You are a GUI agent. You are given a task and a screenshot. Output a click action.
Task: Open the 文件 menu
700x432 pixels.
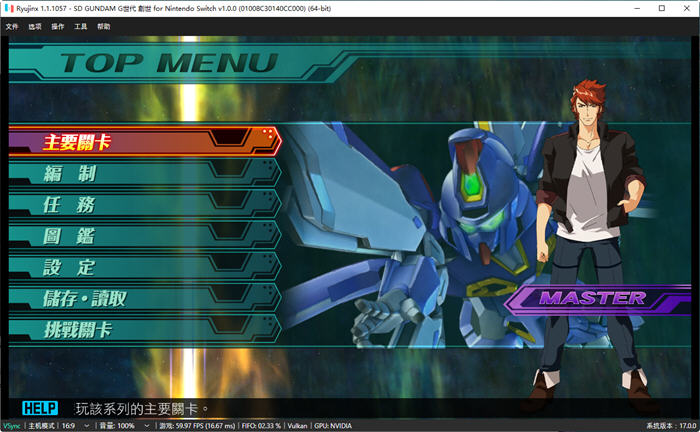(x=12, y=26)
